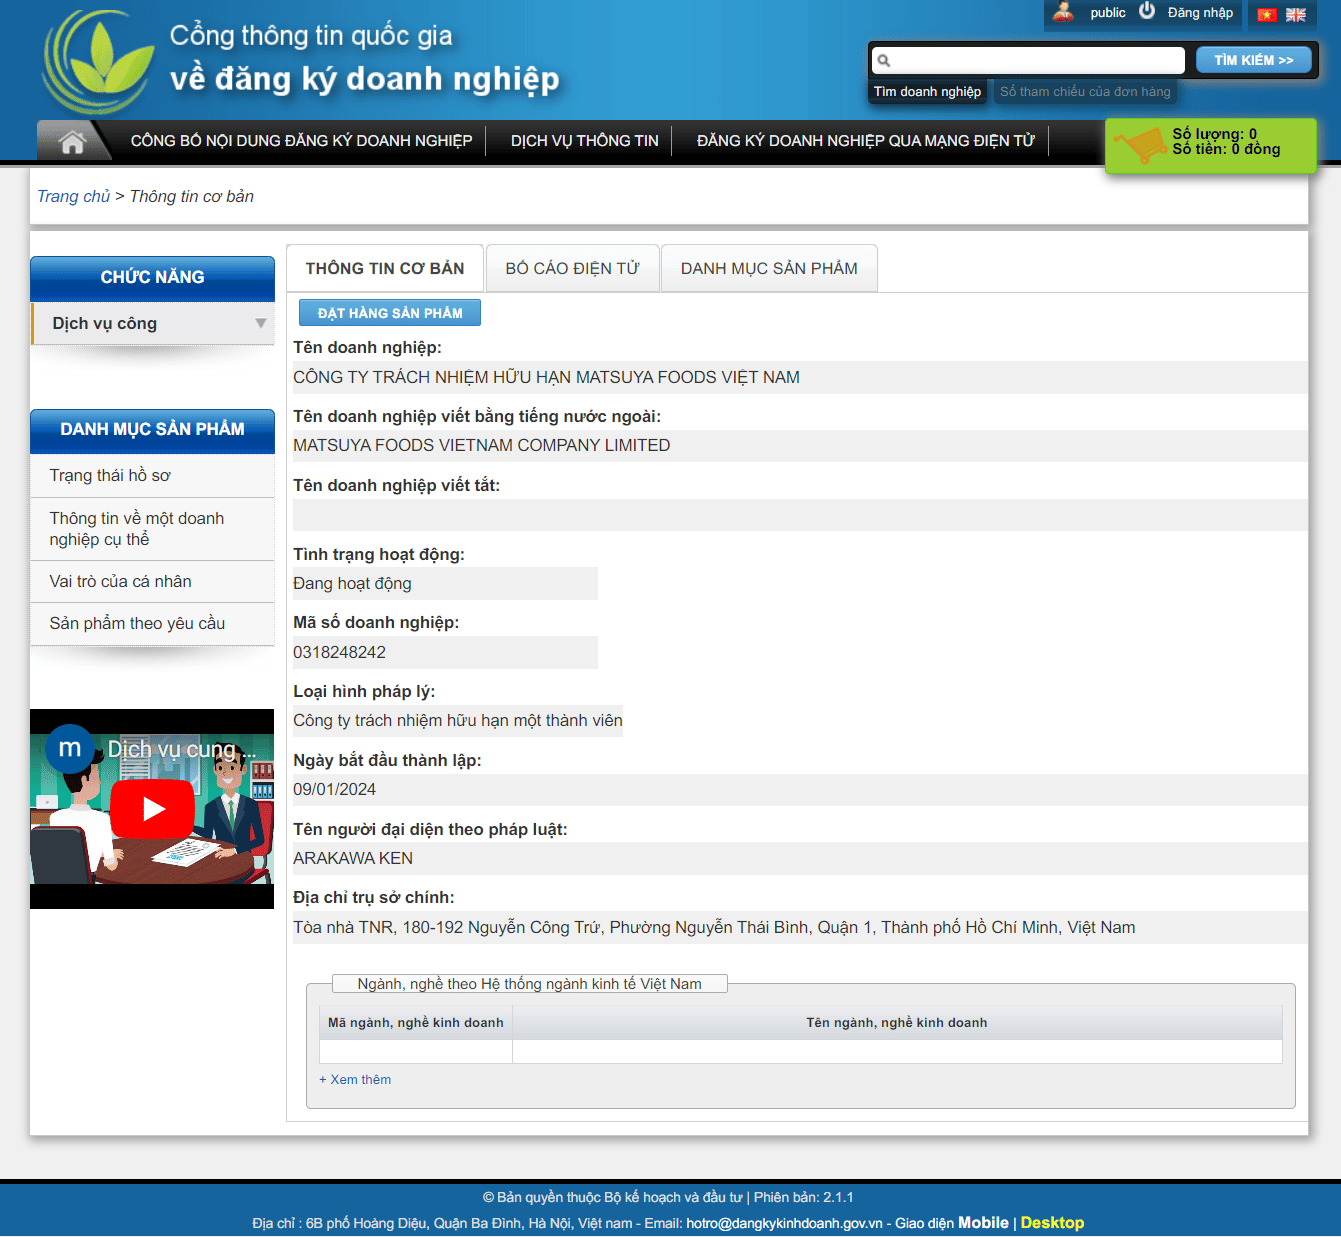Expand the Dịch vụ công arrow
Screen dimensions: 1341x1237
(261, 323)
